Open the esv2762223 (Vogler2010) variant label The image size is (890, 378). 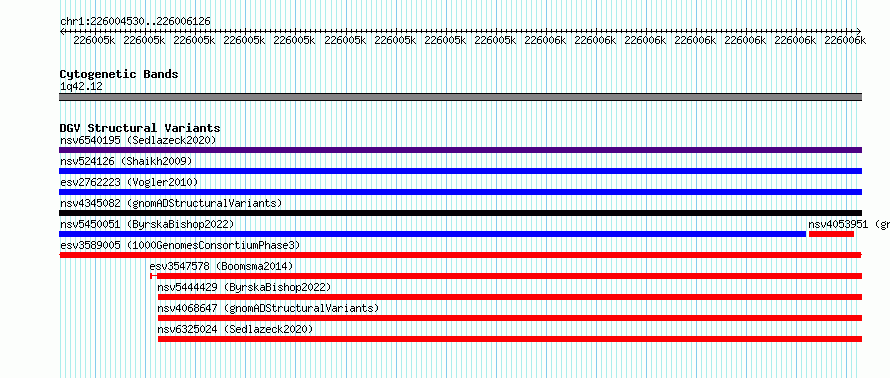pyautogui.click(x=129, y=182)
